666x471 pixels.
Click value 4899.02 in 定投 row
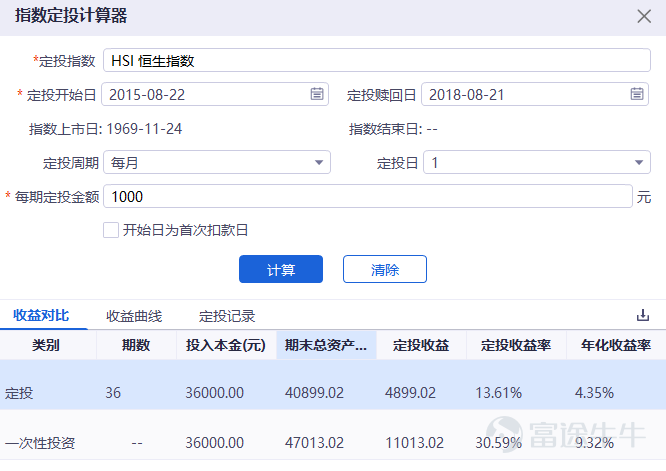pyautogui.click(x=410, y=393)
